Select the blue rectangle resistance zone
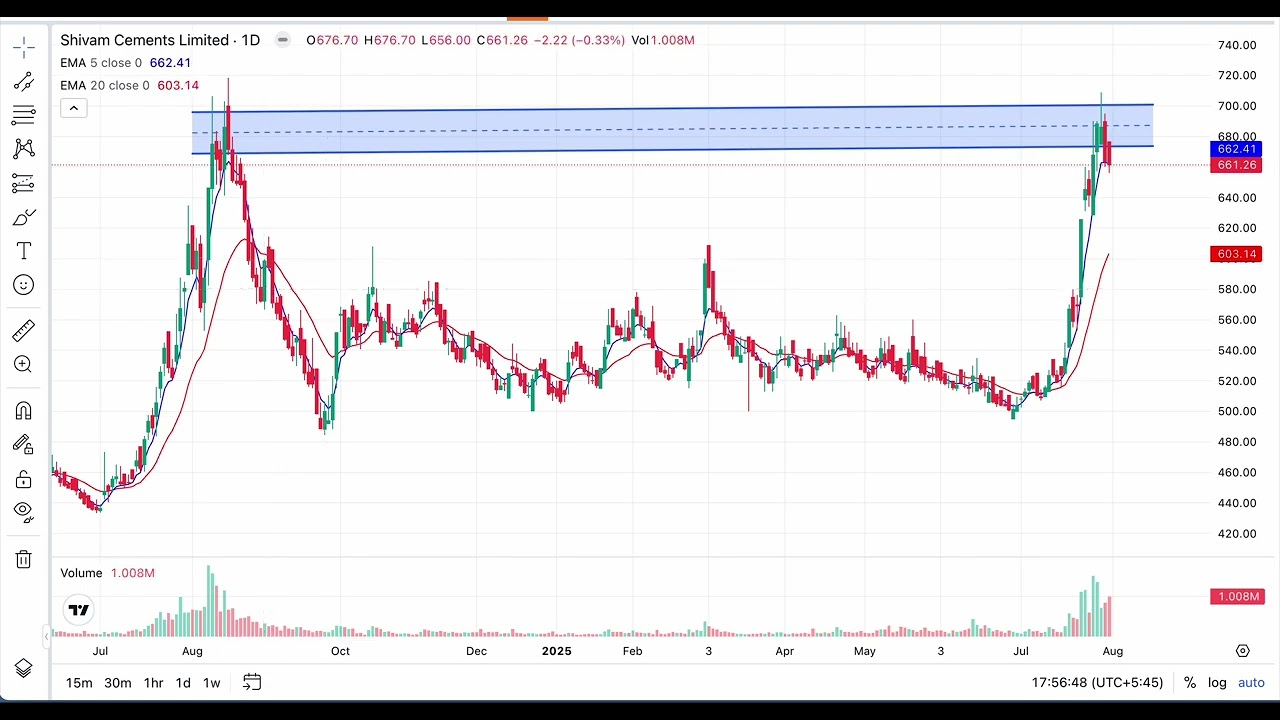 click(672, 130)
